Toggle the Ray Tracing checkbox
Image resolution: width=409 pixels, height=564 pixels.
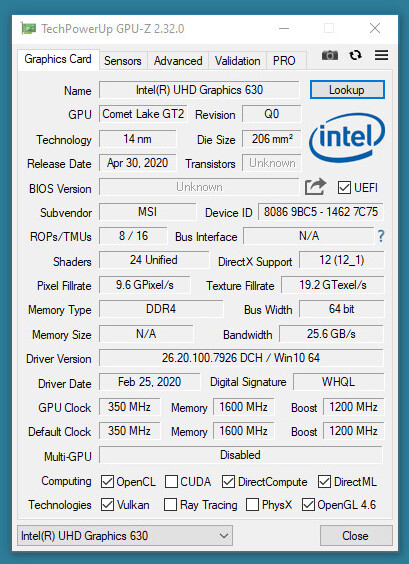tap(170, 505)
